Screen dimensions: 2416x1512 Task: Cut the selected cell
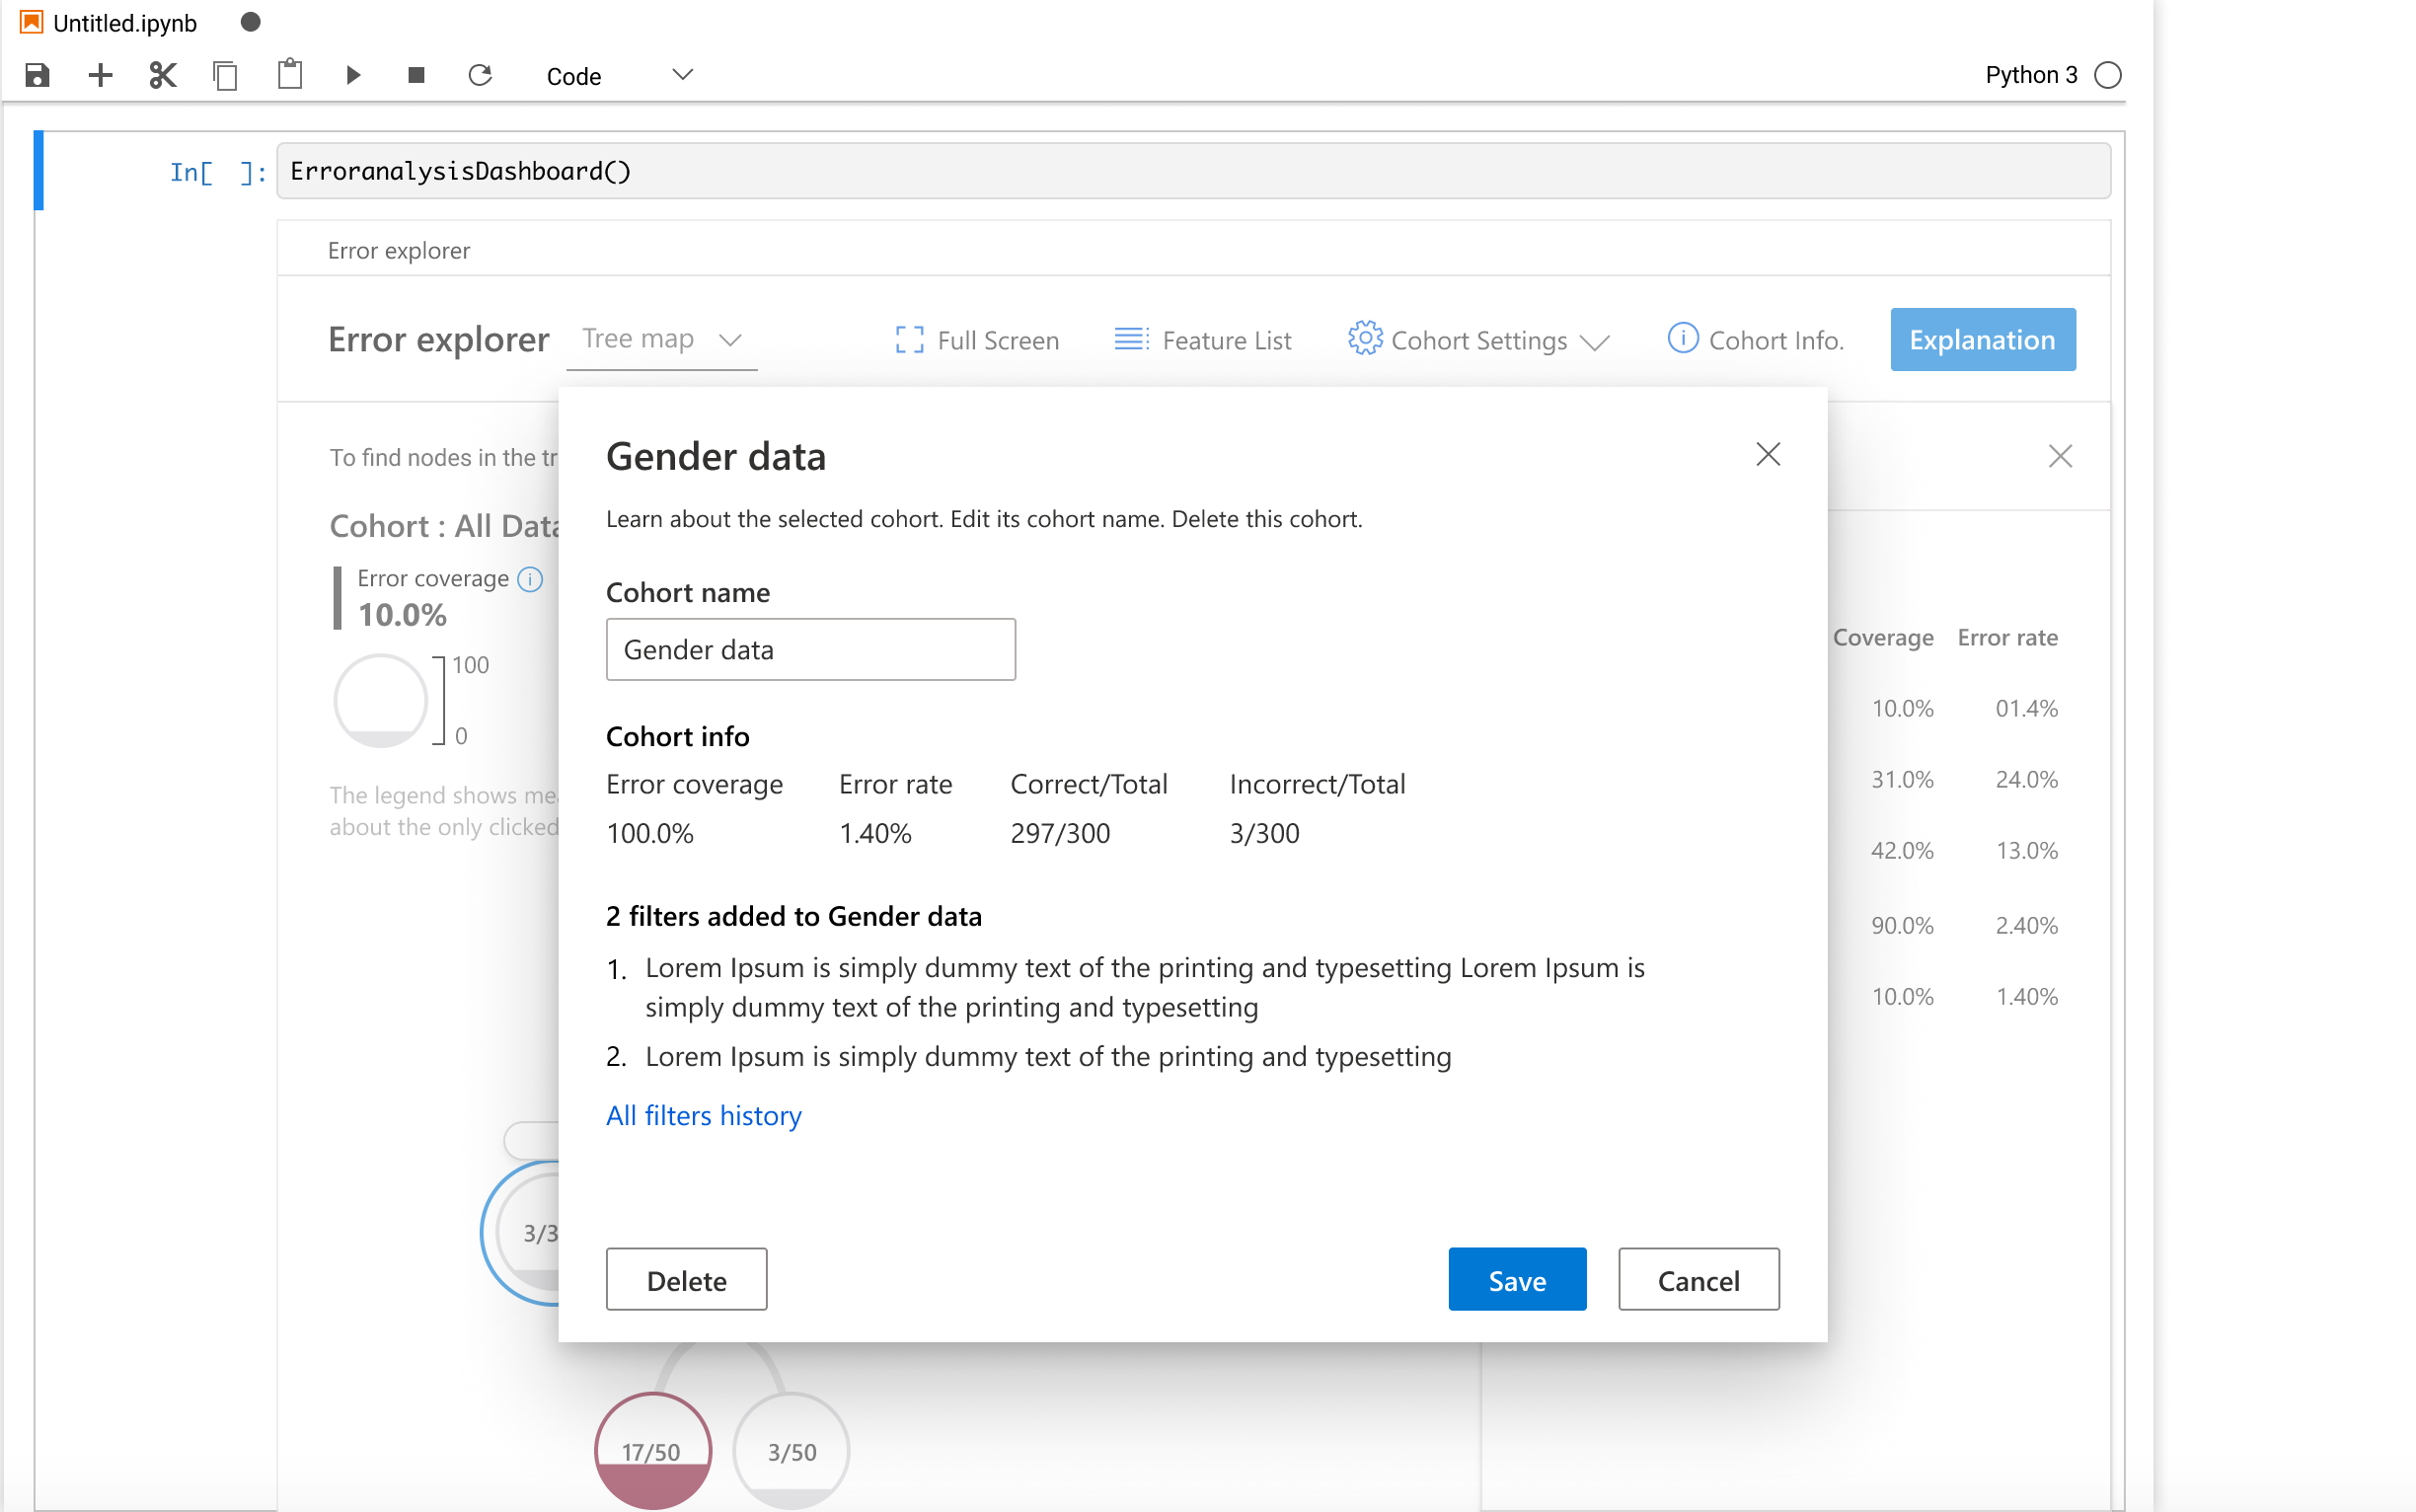click(x=162, y=75)
